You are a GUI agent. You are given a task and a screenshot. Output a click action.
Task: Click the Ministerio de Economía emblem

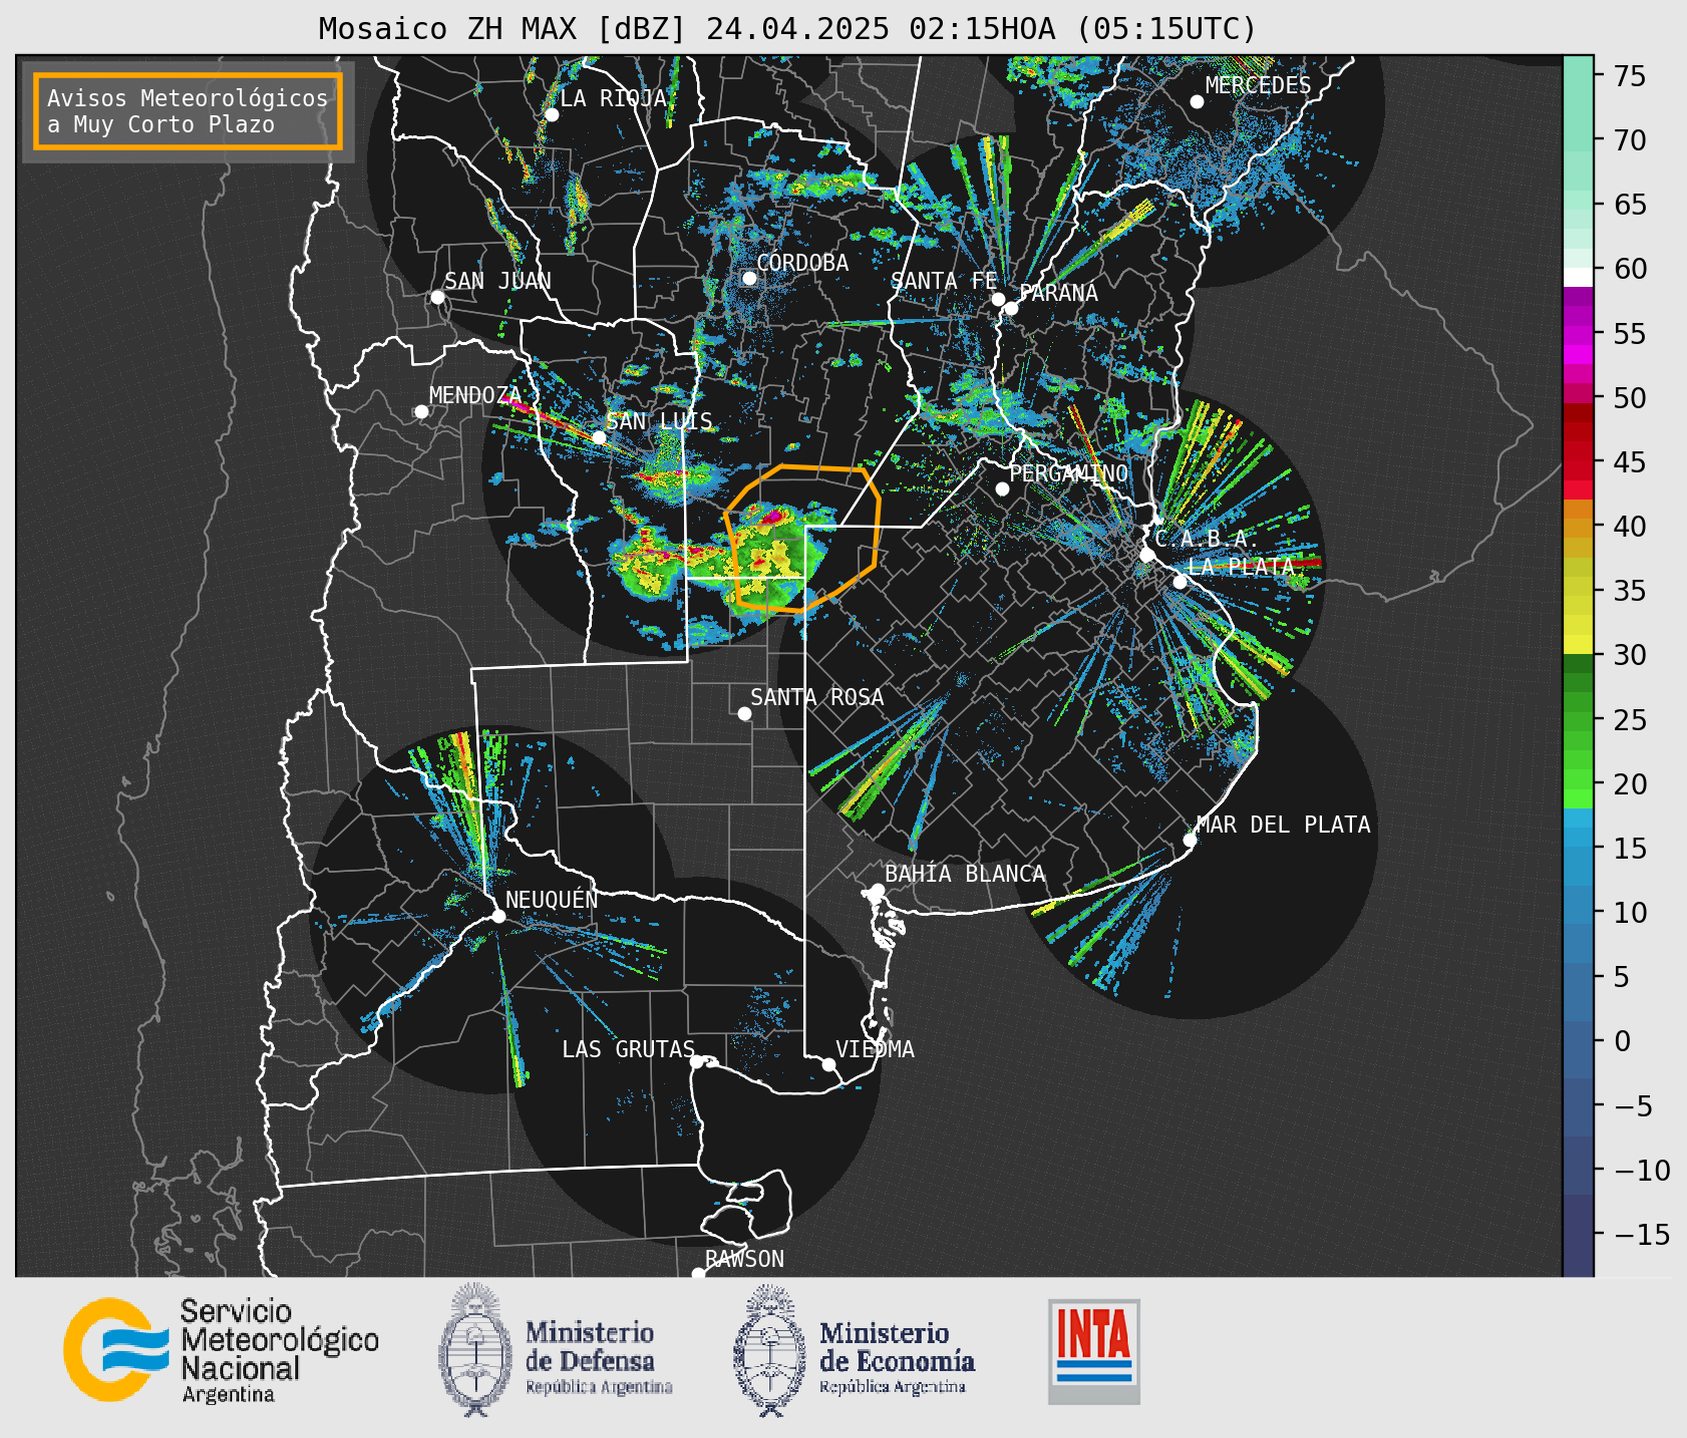coord(770,1350)
